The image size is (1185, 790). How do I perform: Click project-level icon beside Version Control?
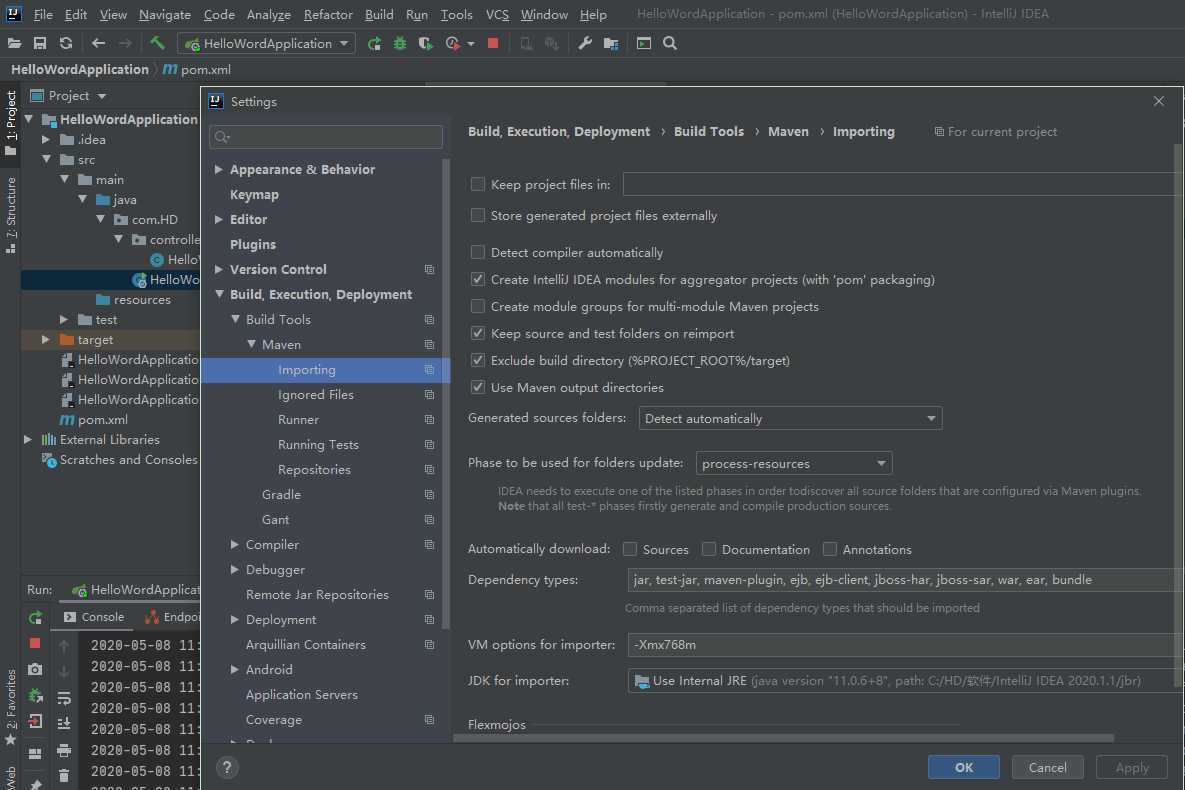click(x=429, y=269)
